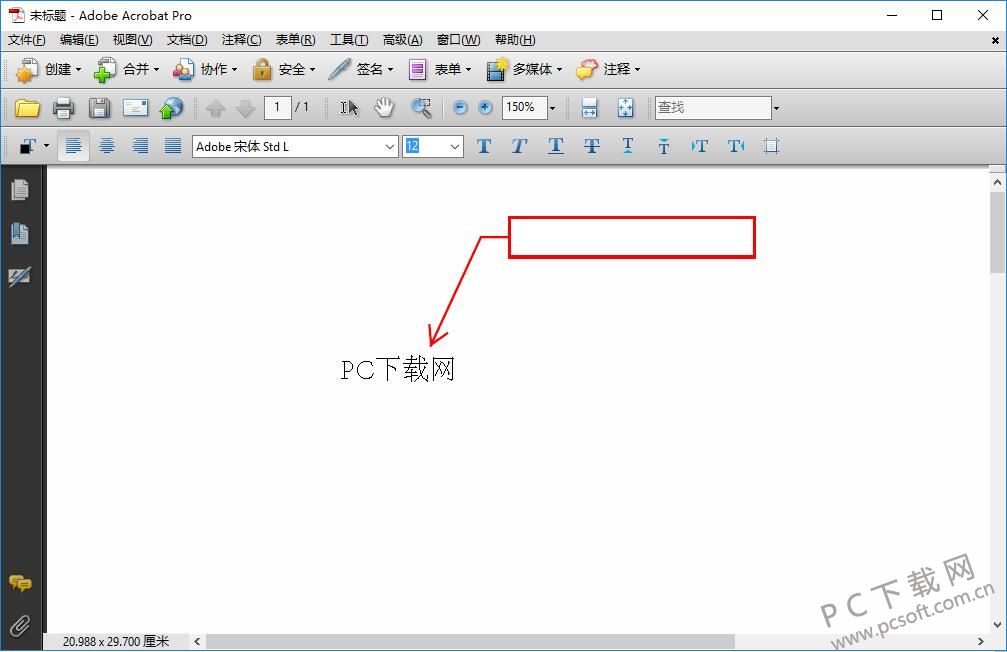Open the zoom percentage dropdown arrow
Viewport: 1007px width, 652px height.
[x=552, y=108]
